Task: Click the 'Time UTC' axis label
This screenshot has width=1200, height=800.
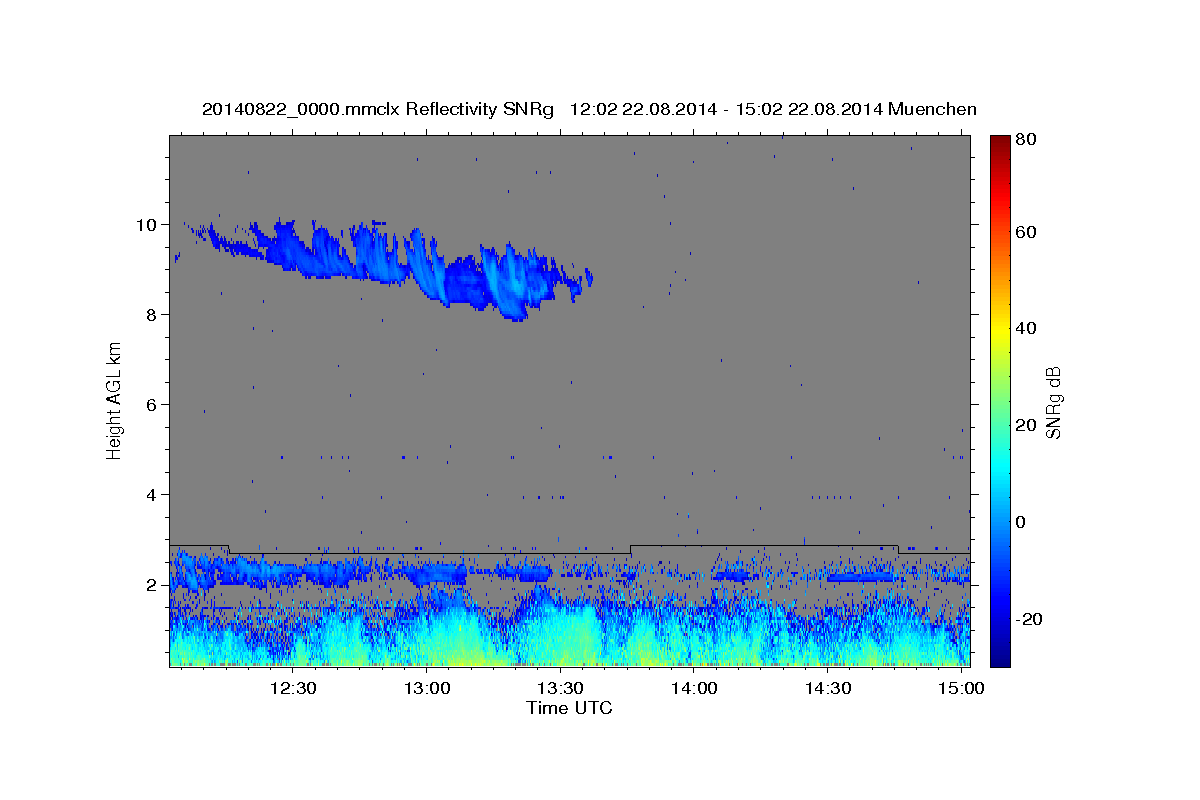Action: pos(569,708)
